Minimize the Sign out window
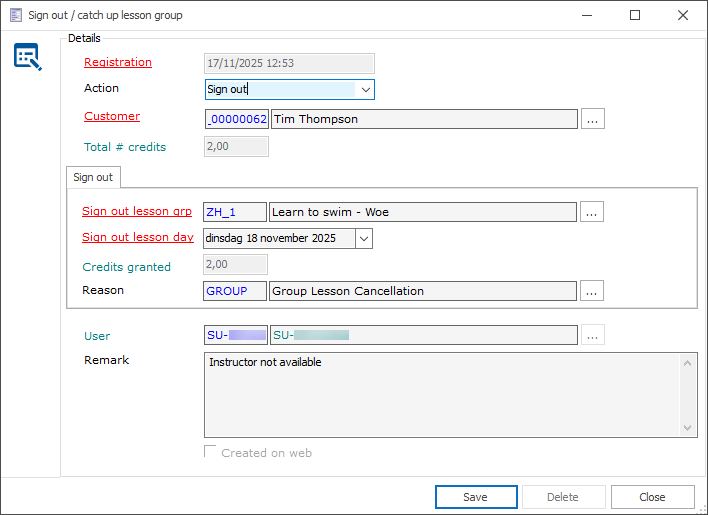 tap(587, 15)
